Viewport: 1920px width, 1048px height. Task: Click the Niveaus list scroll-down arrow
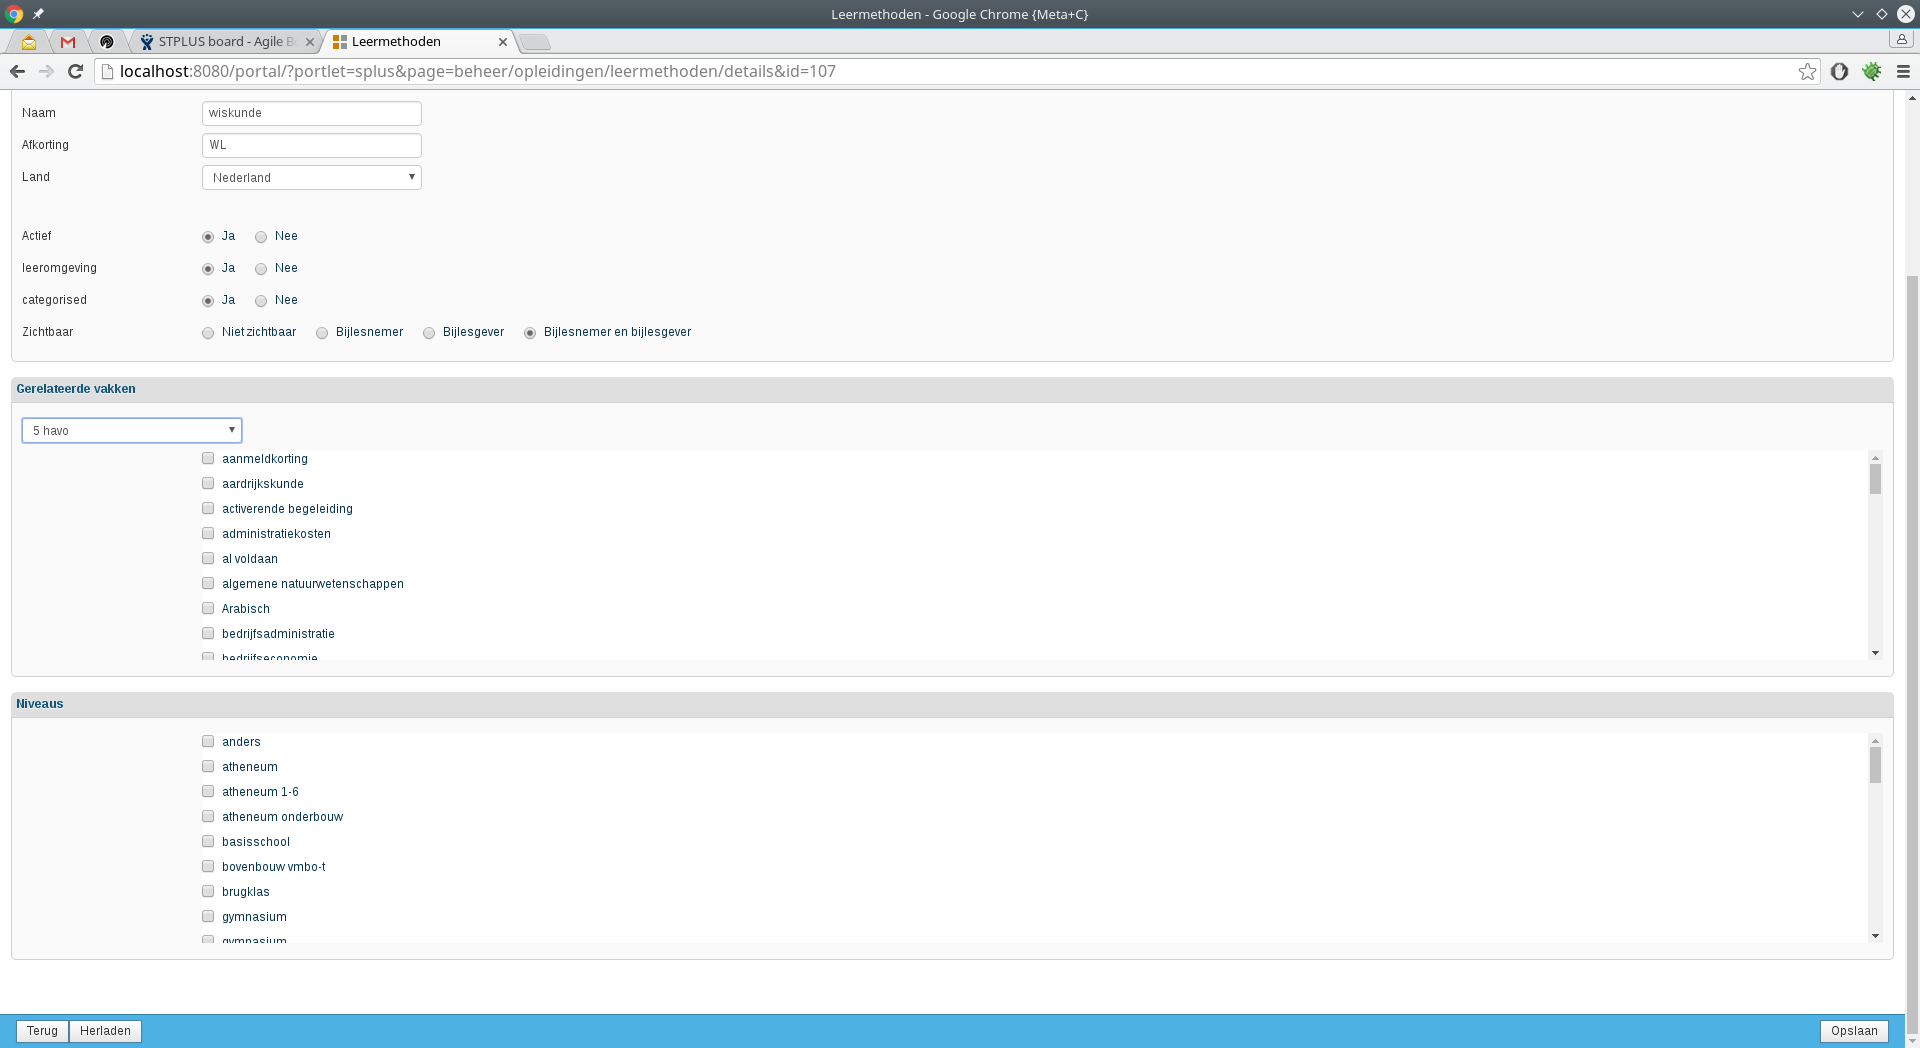tap(1875, 936)
